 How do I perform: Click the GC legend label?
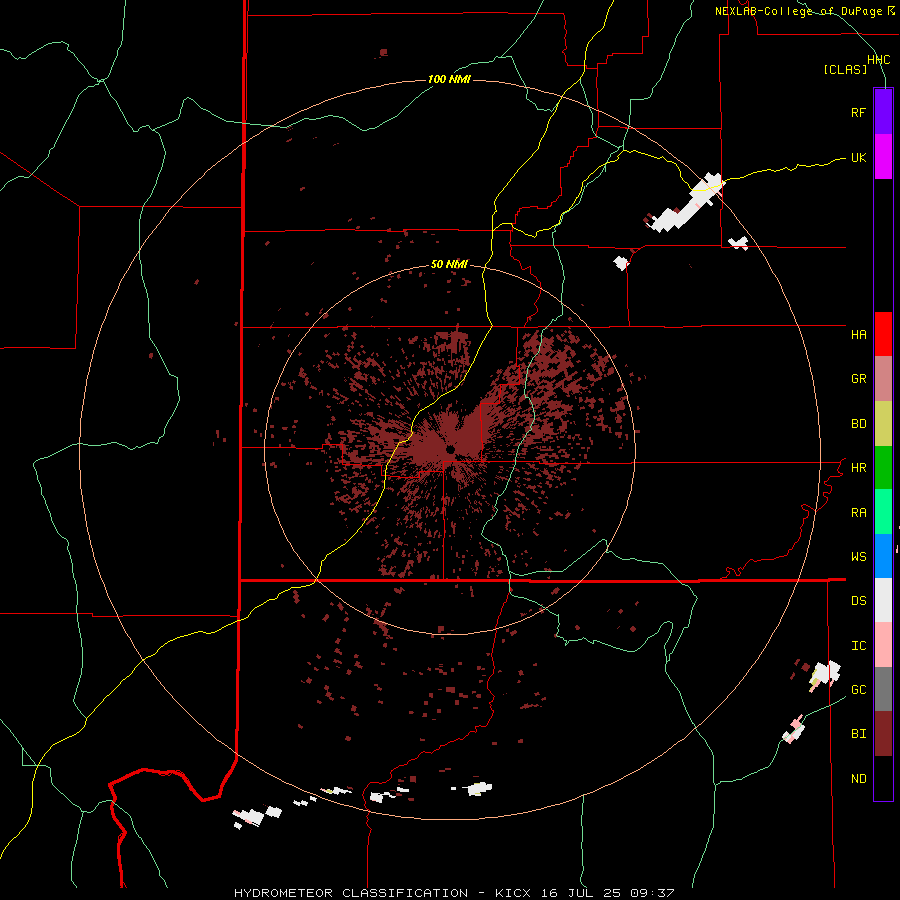click(858, 689)
